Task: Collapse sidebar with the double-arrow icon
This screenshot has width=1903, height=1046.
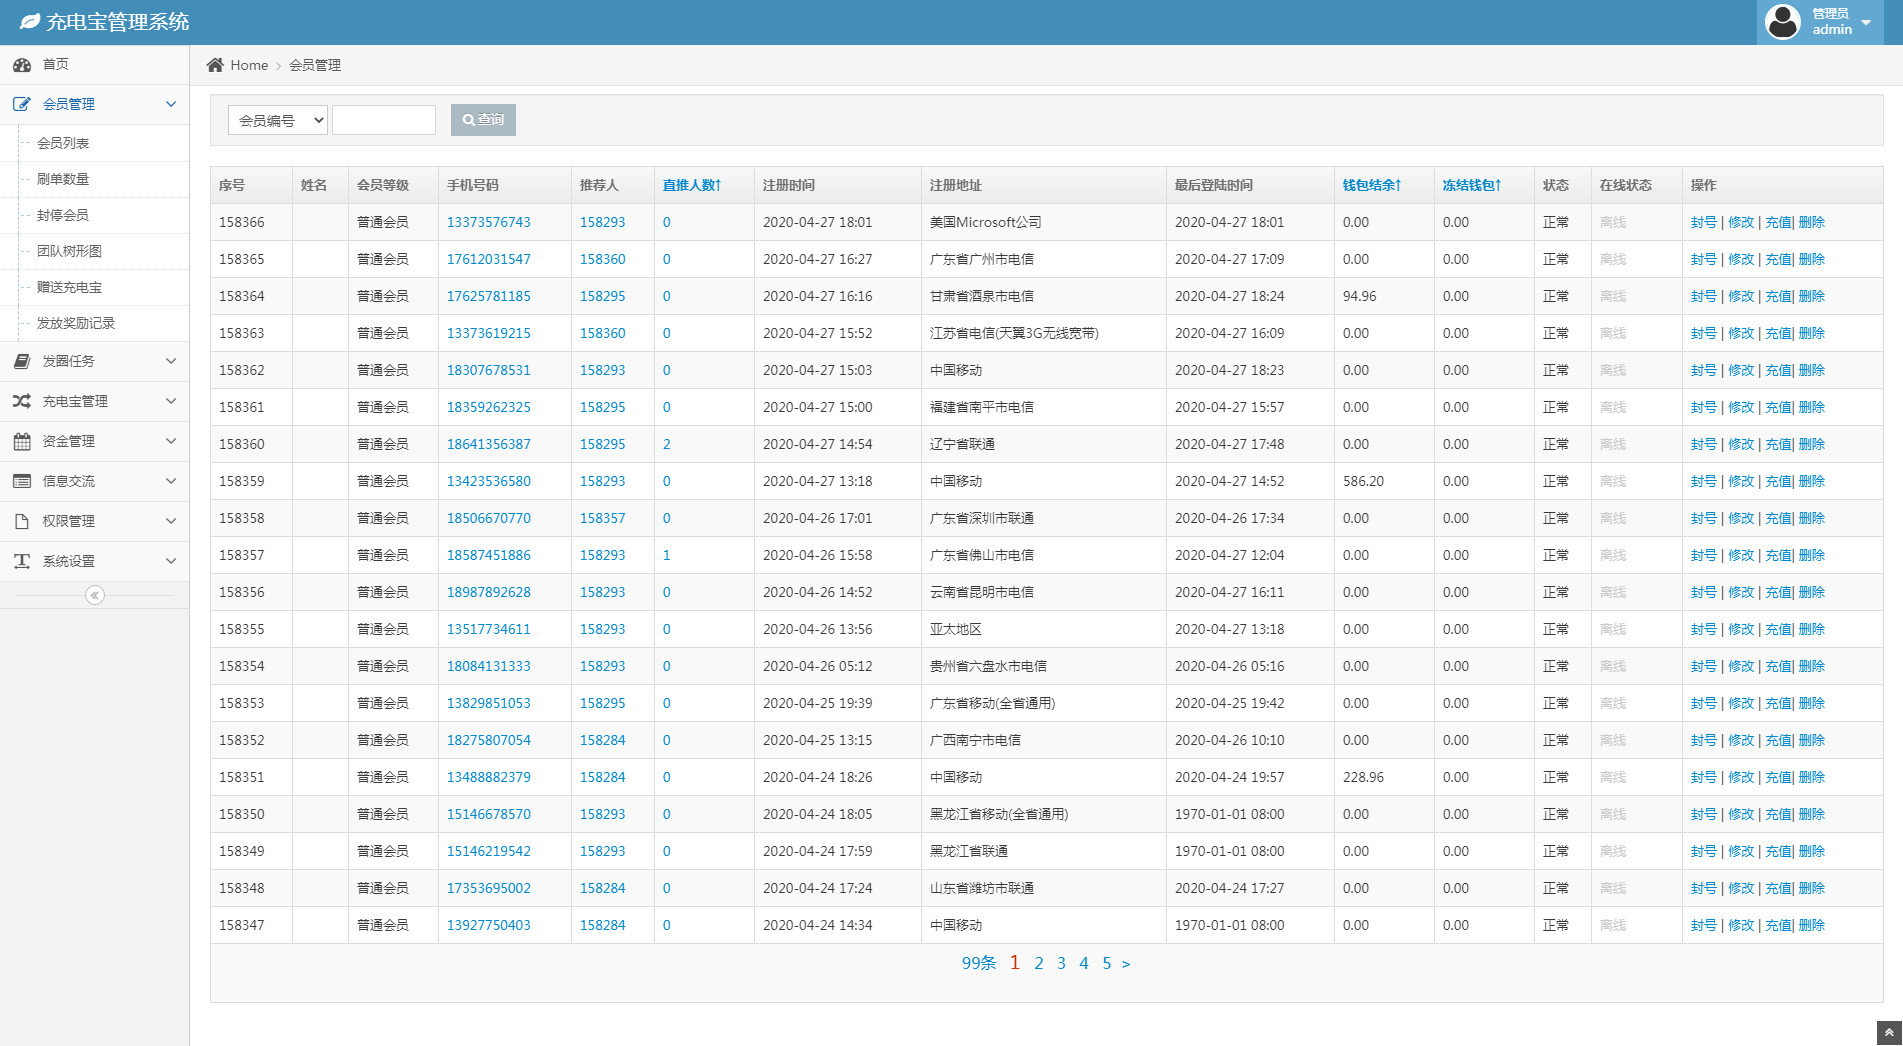Action: (95, 595)
